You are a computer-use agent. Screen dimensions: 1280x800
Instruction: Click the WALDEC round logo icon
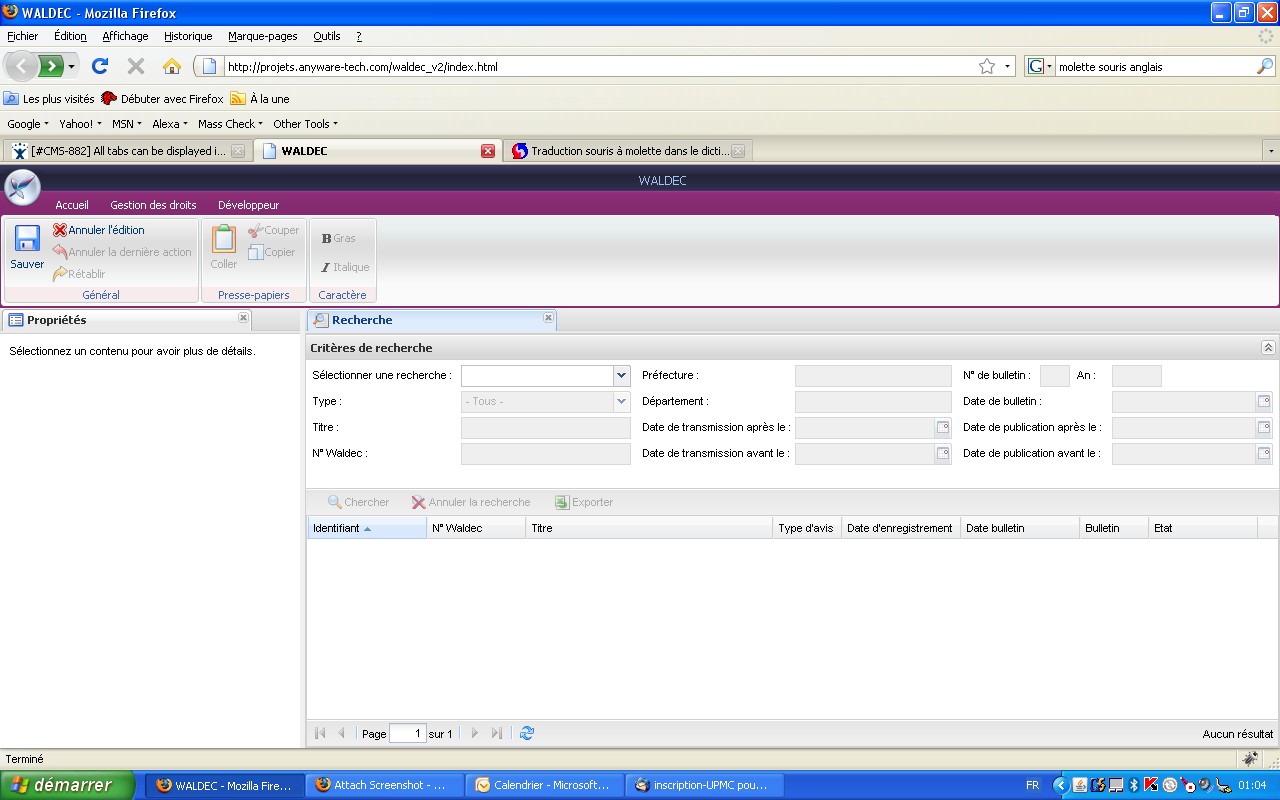(x=22, y=187)
